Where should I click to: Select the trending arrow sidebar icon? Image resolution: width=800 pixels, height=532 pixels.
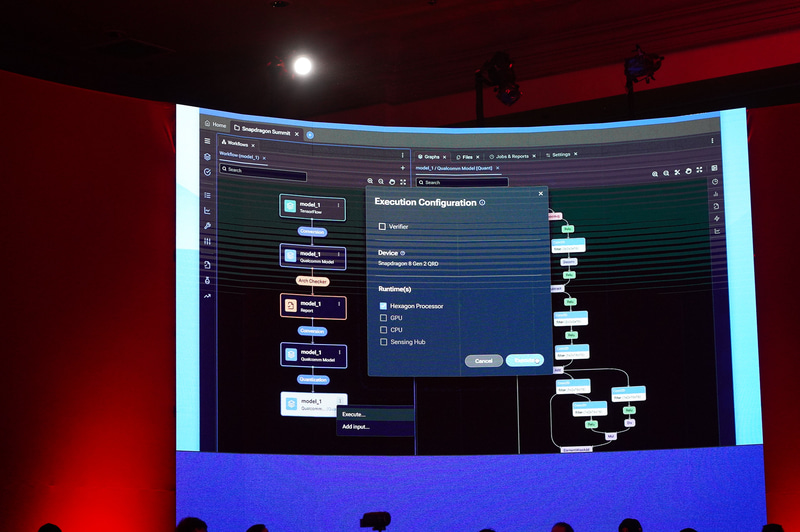point(207,296)
